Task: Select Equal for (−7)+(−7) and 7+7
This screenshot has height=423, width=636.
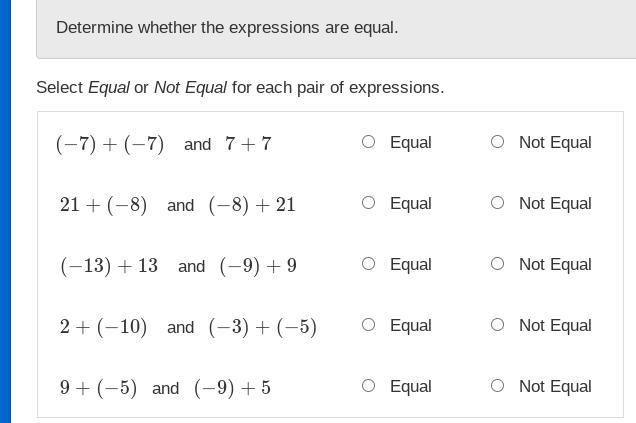Action: (368, 142)
